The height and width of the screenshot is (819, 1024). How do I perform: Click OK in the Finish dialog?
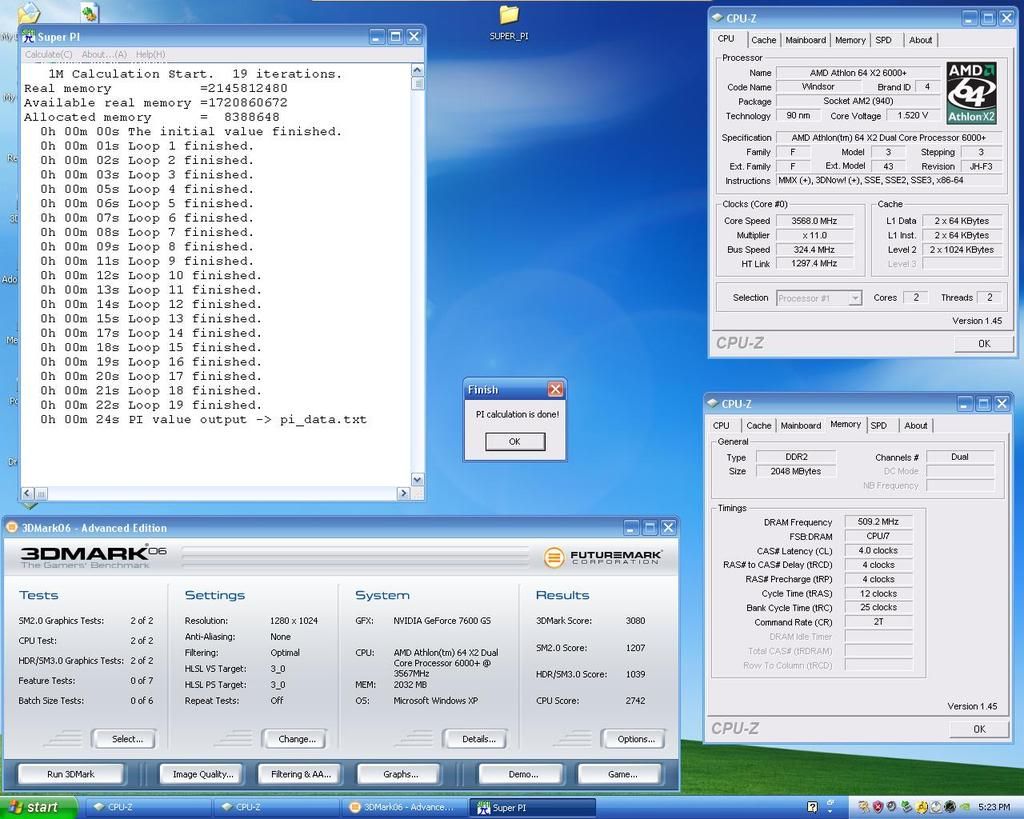515,442
